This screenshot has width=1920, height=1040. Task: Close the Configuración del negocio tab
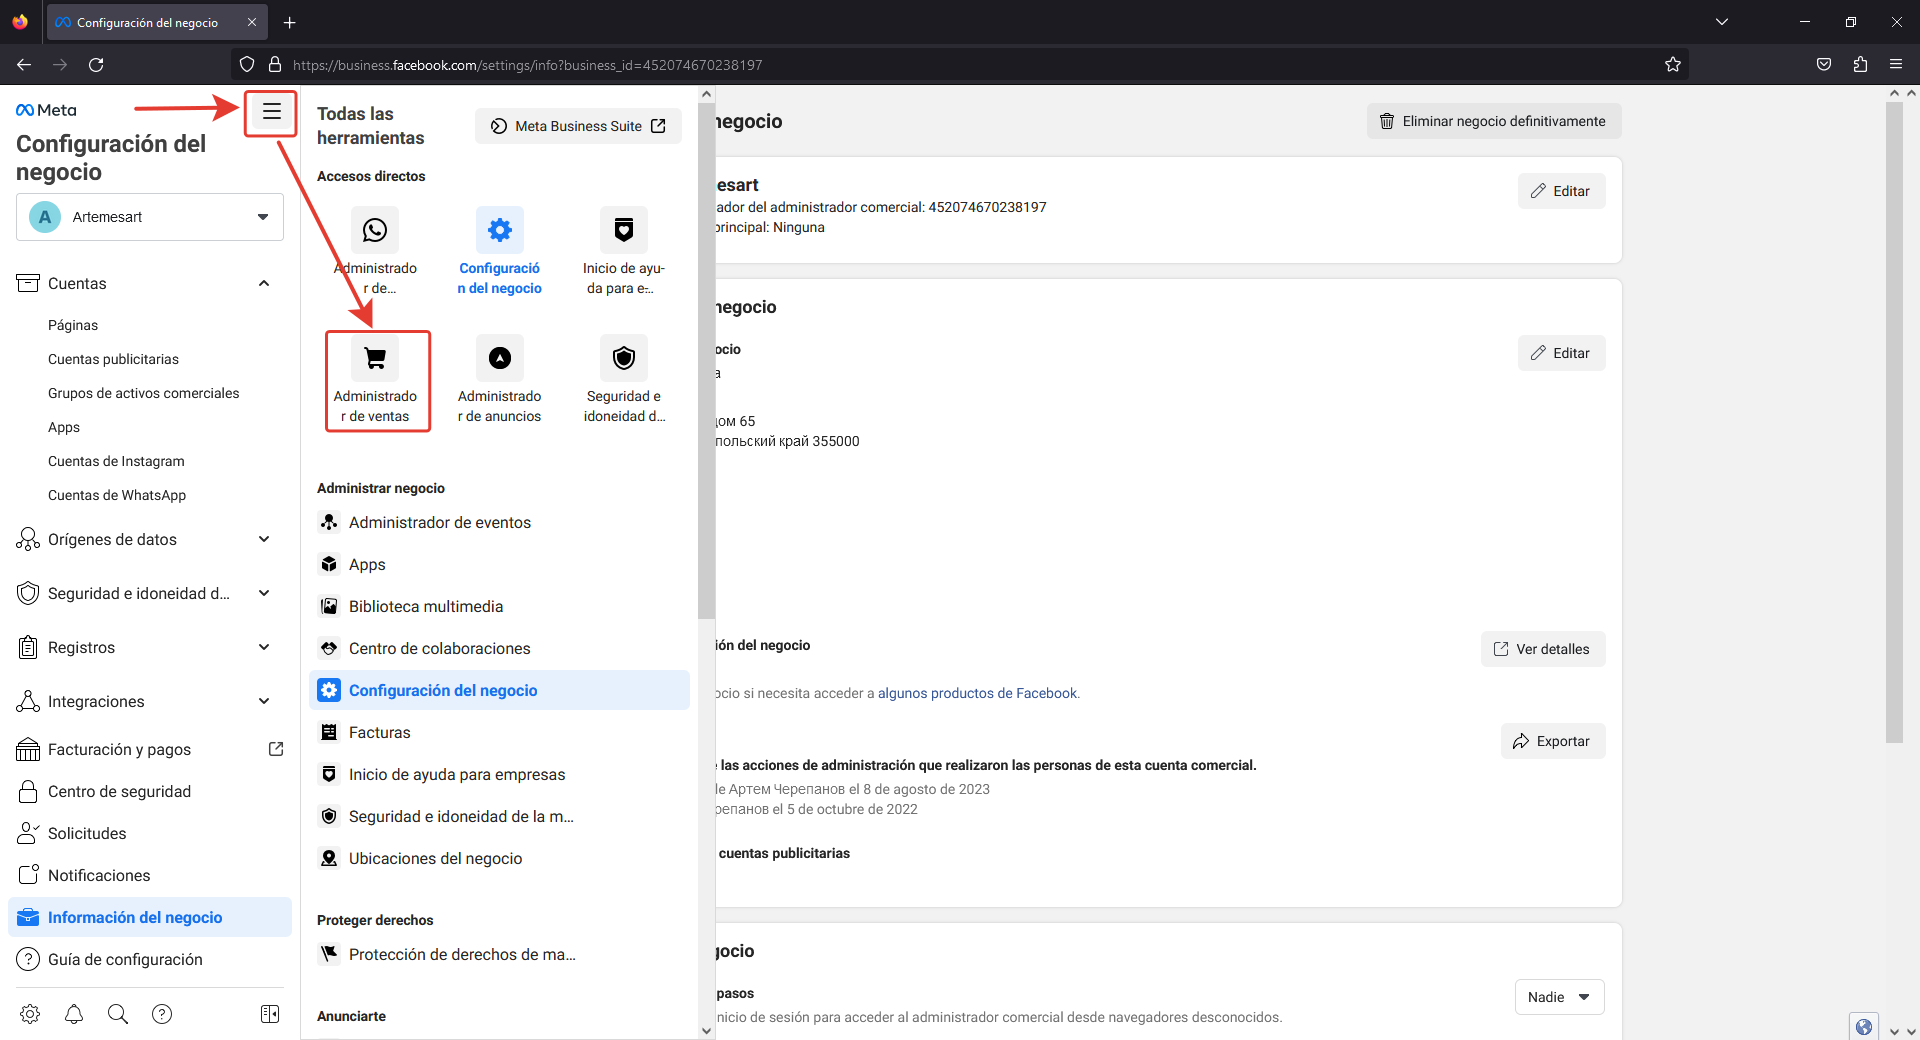(252, 22)
